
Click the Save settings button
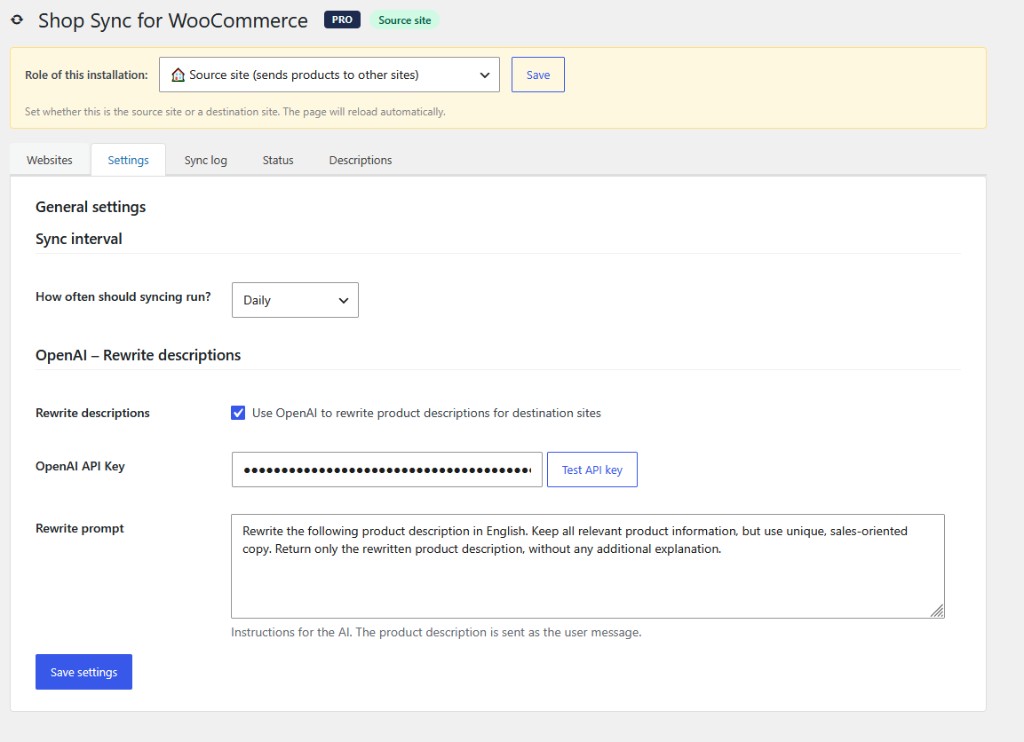point(84,671)
